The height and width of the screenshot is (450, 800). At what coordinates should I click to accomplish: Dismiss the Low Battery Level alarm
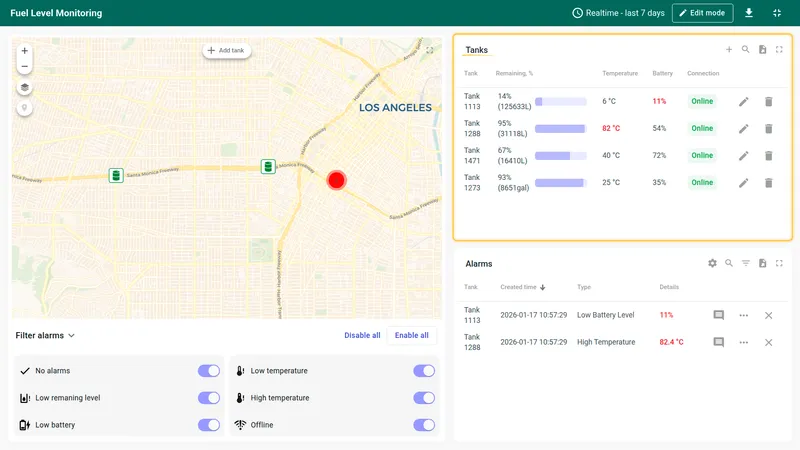(x=768, y=315)
